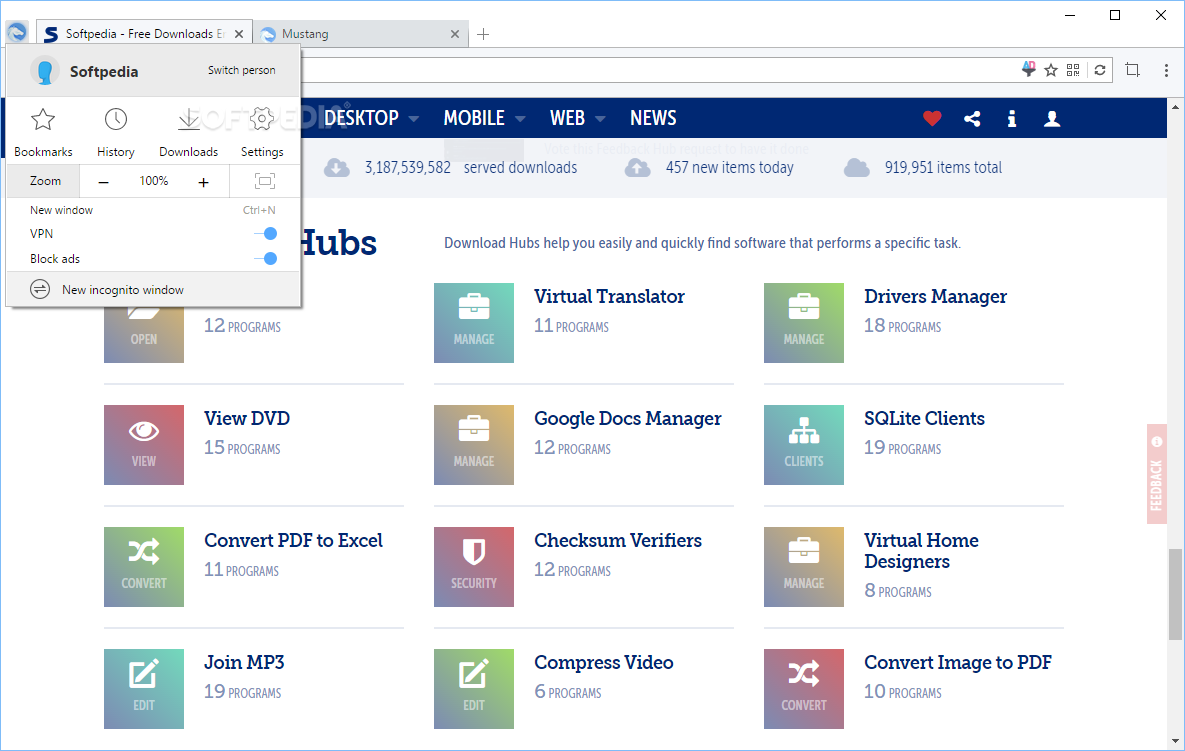This screenshot has height=751, width=1185.
Task: Open Virtual Home Designers link
Action: coord(921,551)
